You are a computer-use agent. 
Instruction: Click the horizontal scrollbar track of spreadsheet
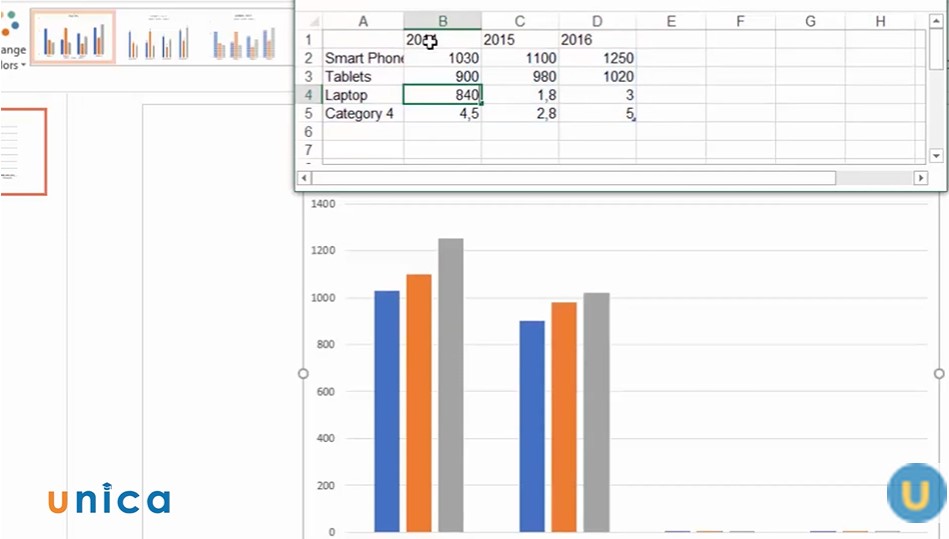tap(875, 178)
